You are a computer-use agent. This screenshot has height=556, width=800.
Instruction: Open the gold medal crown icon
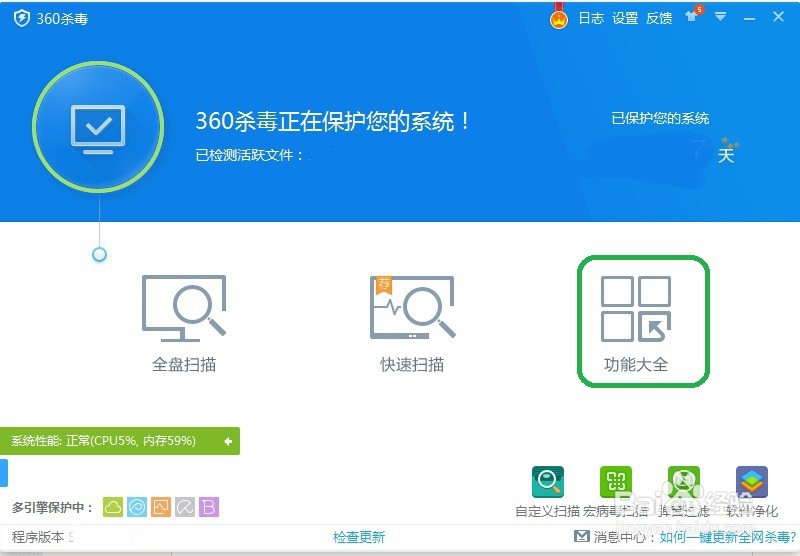[x=559, y=17]
